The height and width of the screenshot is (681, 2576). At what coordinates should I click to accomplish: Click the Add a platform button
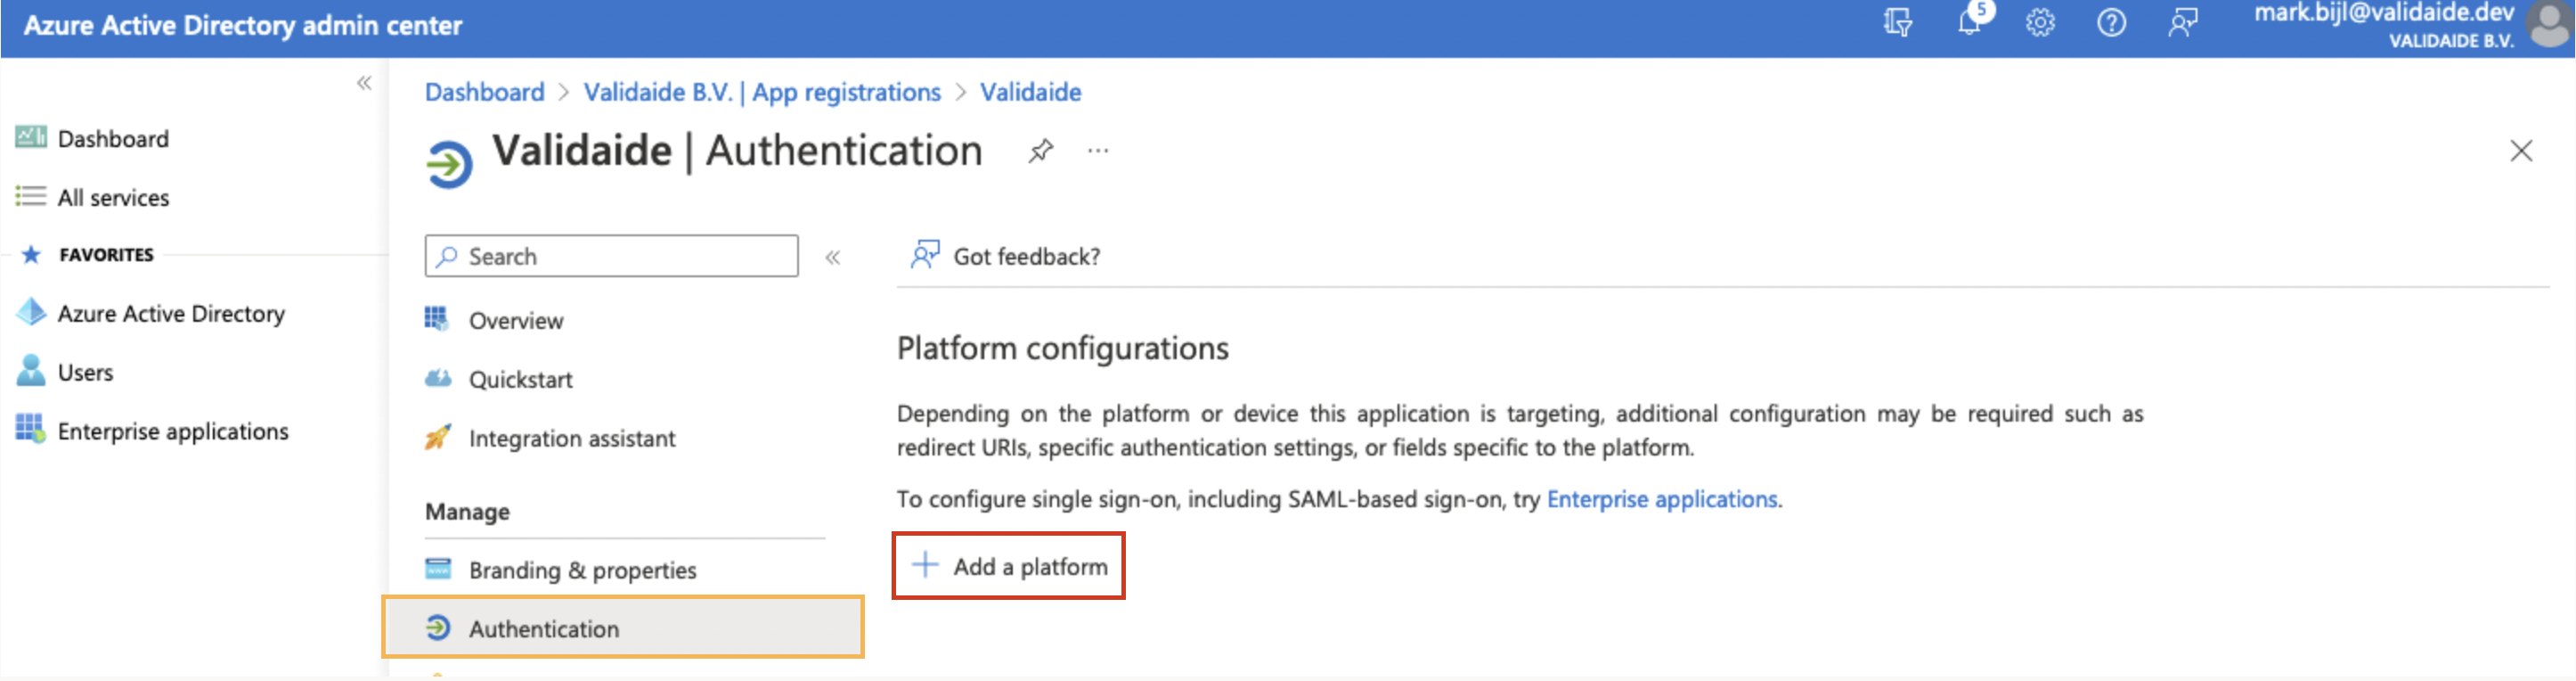pyautogui.click(x=1007, y=564)
